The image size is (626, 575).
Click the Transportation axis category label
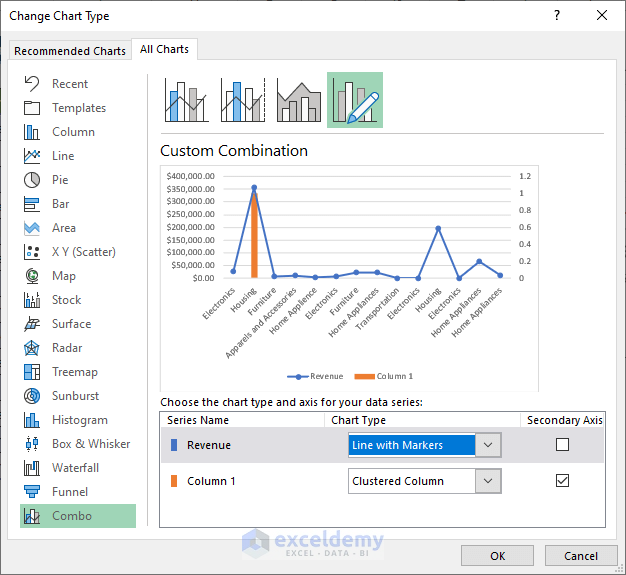click(x=377, y=309)
